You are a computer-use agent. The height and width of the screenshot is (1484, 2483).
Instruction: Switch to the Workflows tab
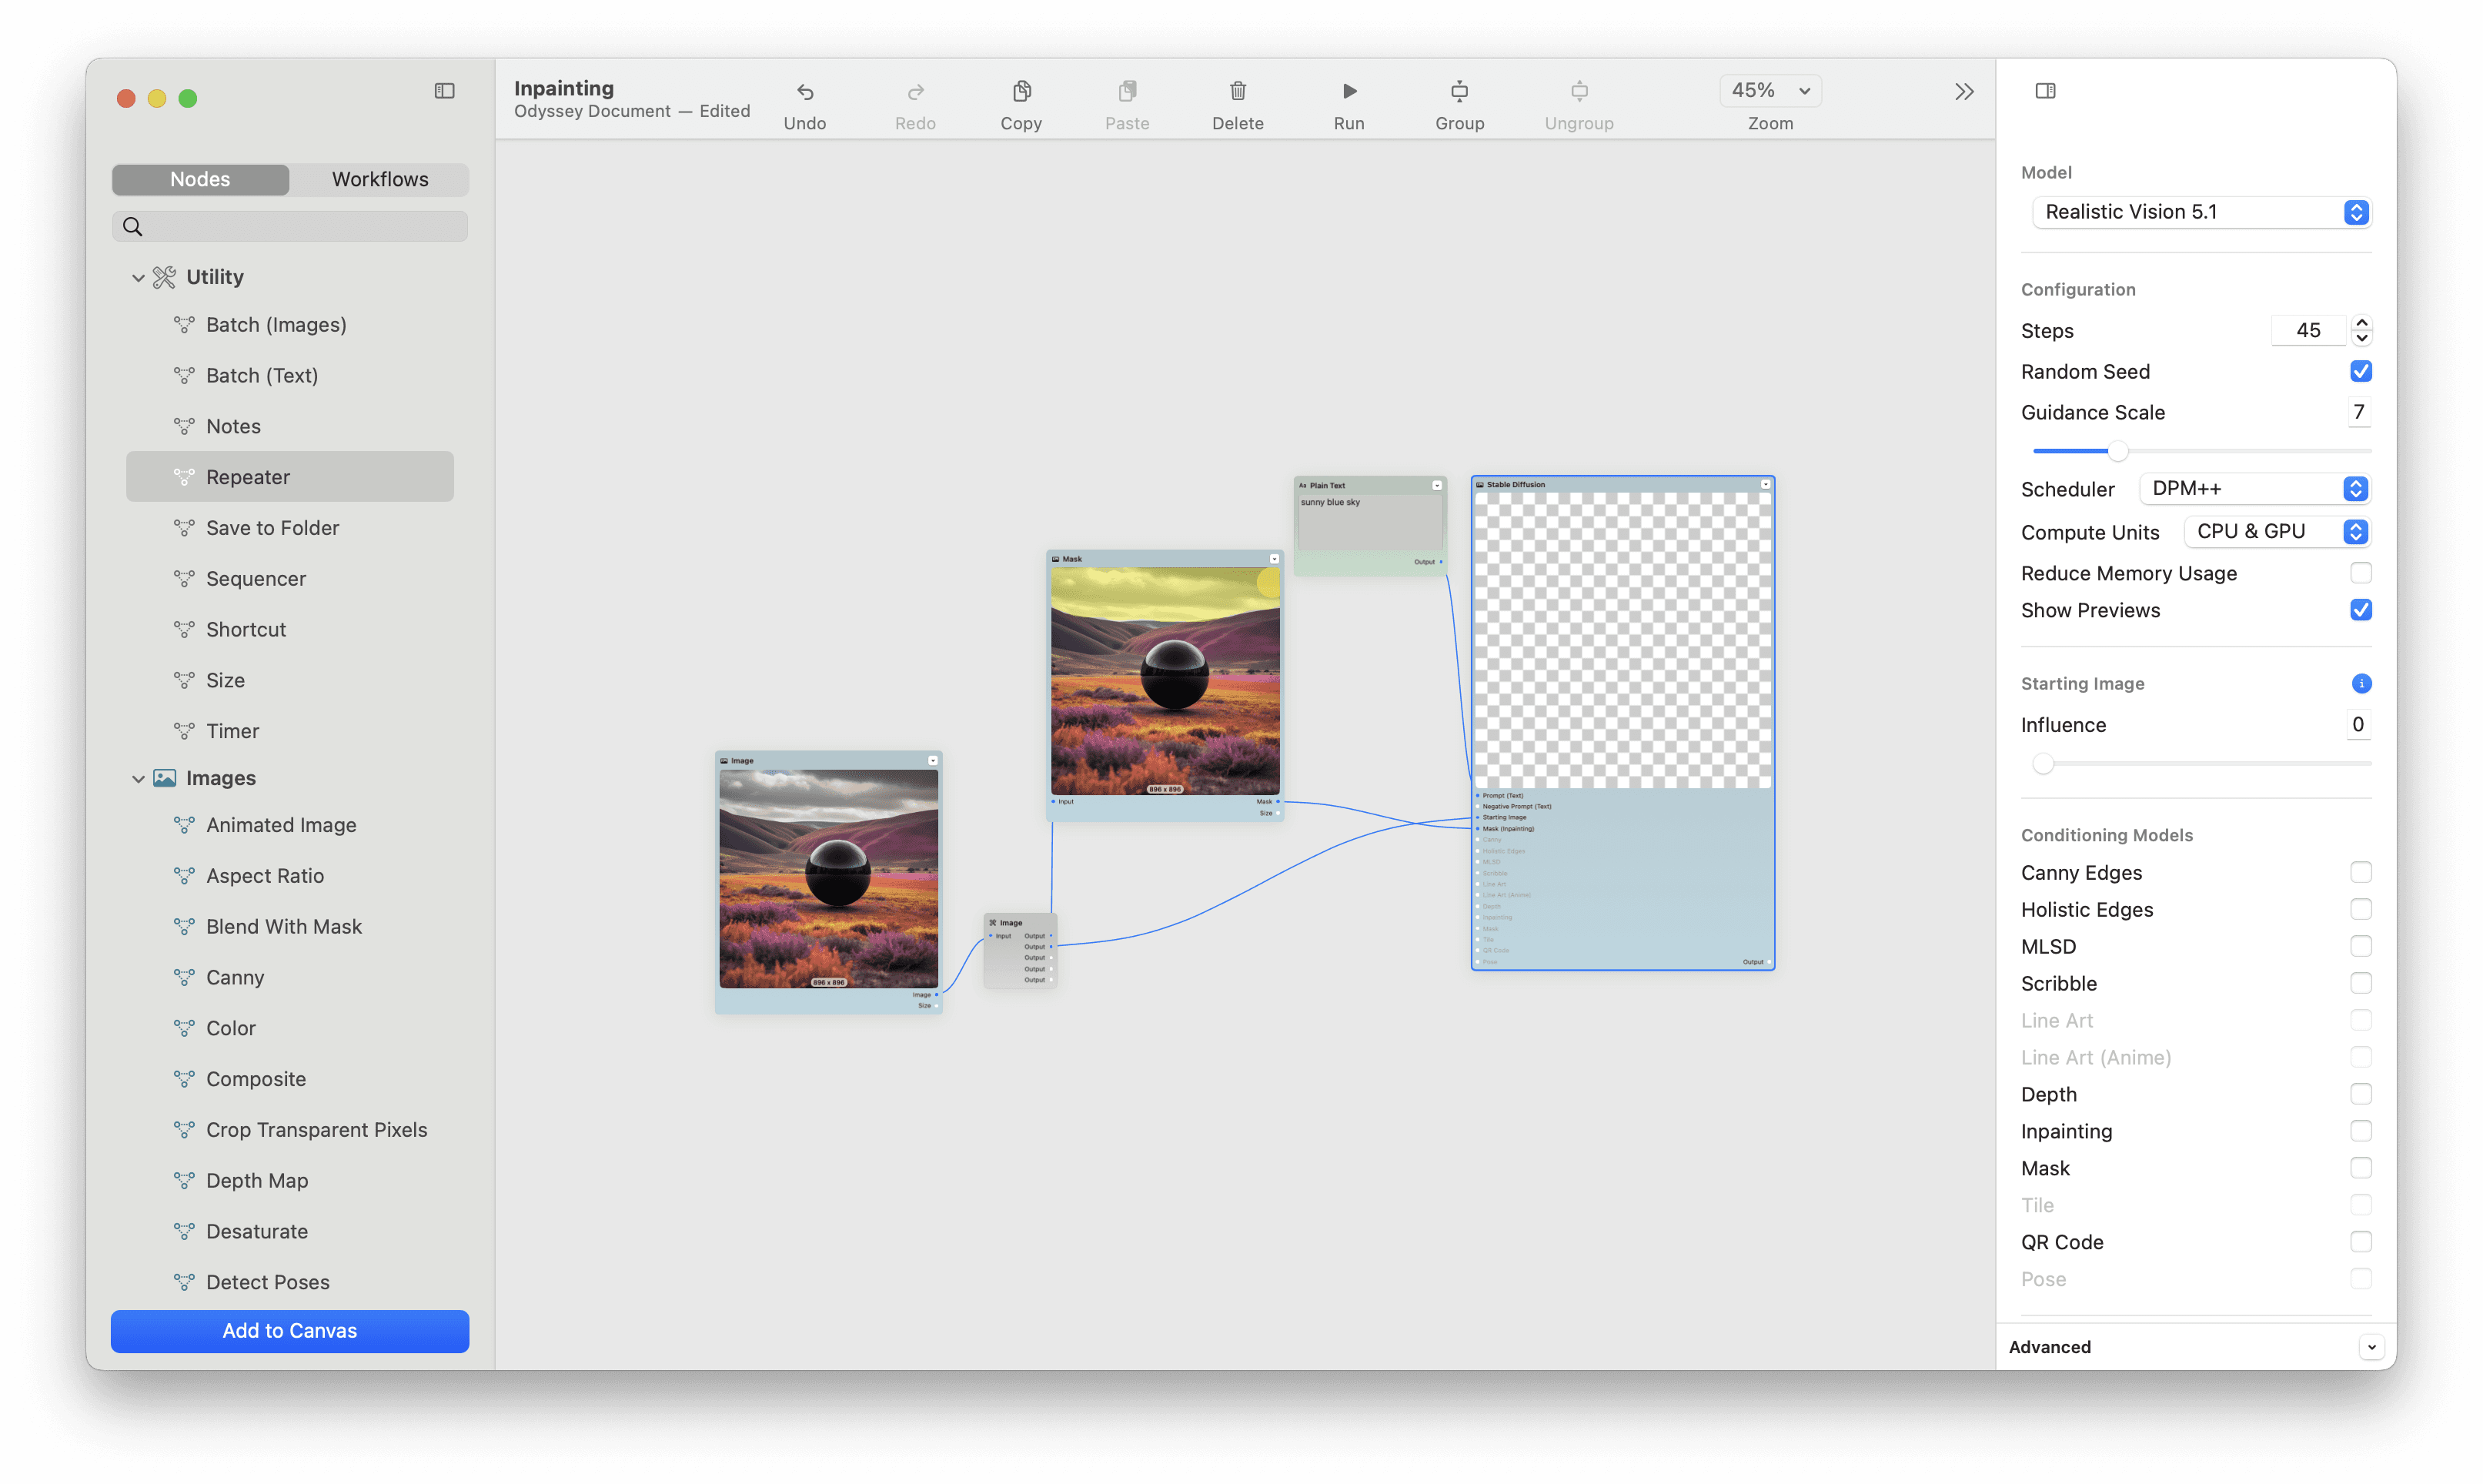click(x=378, y=177)
